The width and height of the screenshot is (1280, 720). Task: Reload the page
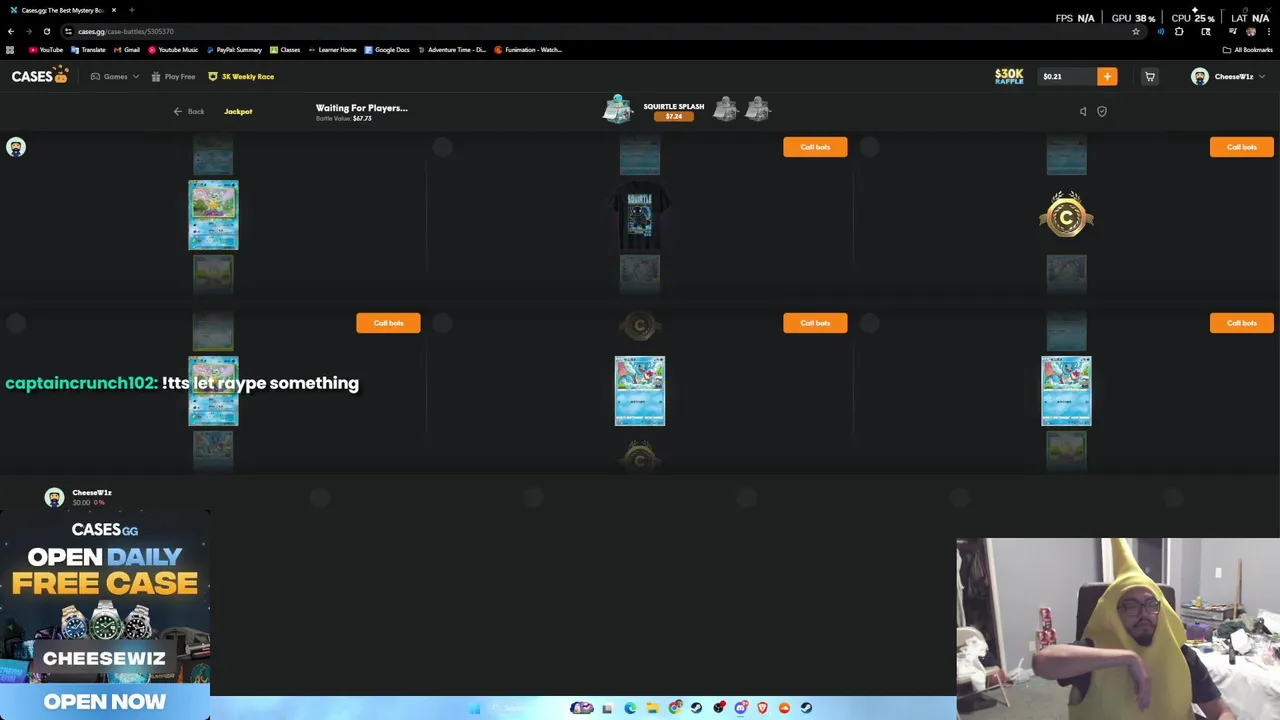[x=47, y=31]
